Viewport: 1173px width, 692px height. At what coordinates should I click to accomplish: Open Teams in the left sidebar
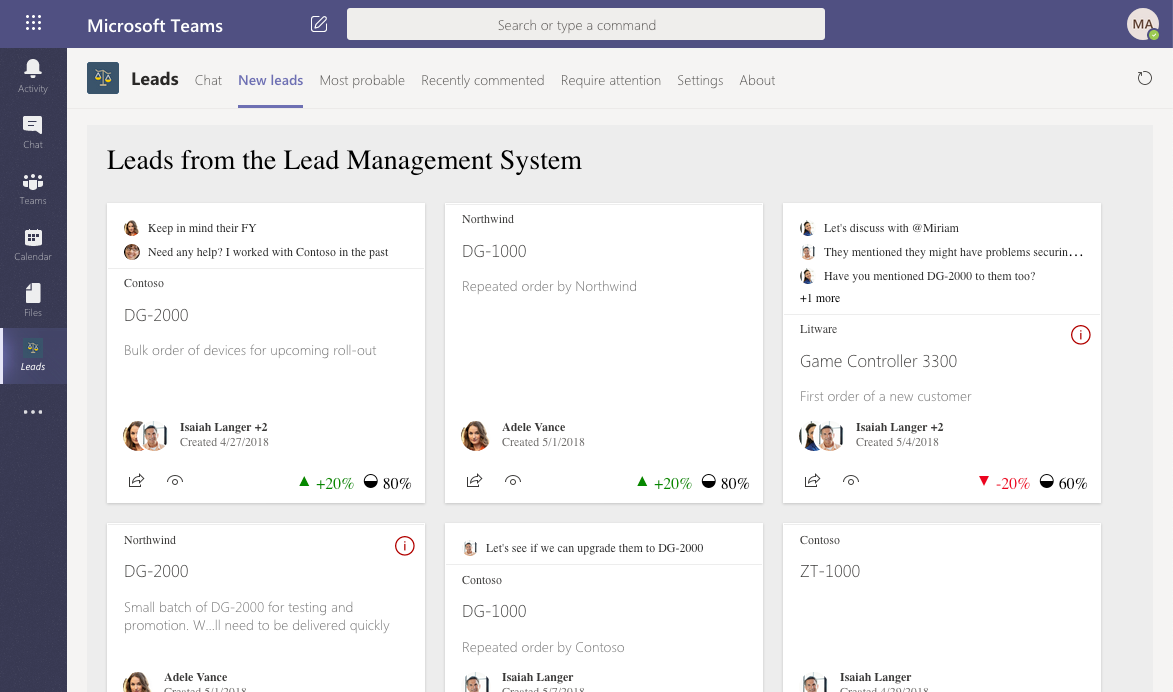33,189
